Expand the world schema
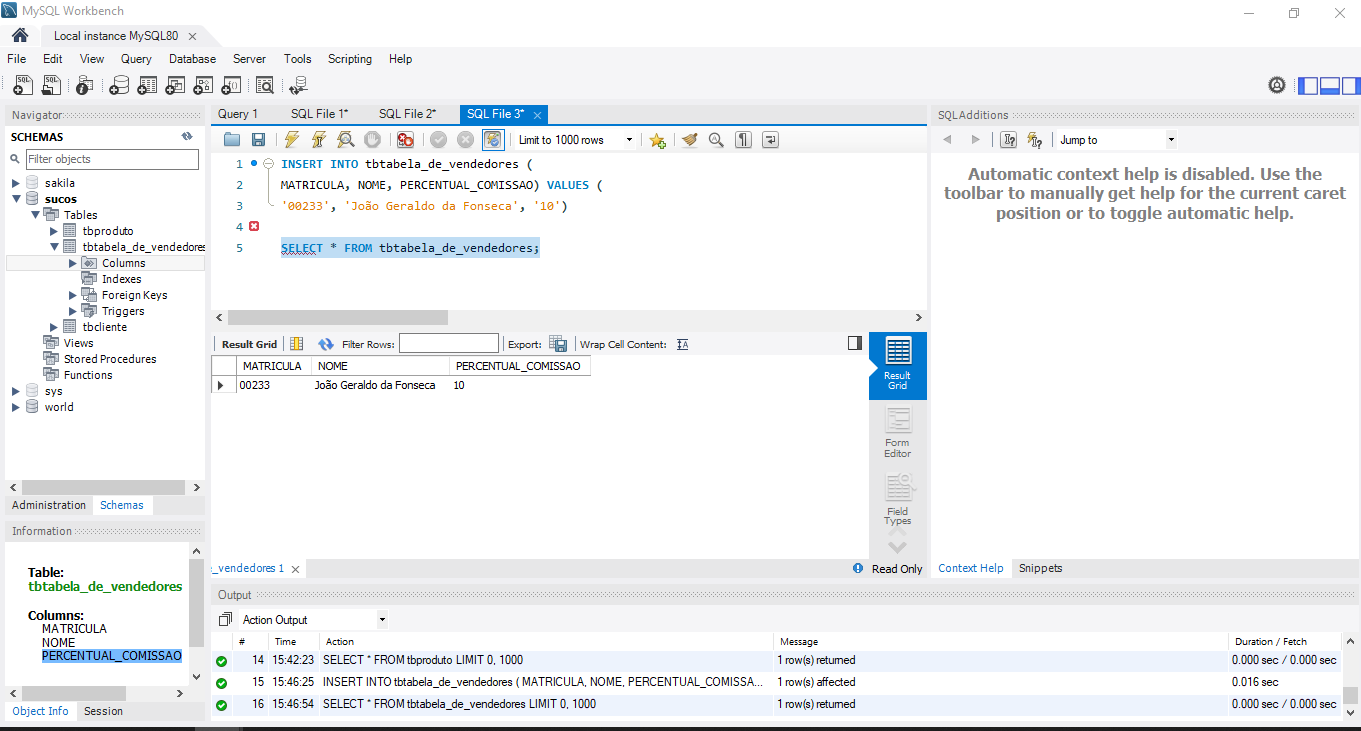 [16, 407]
